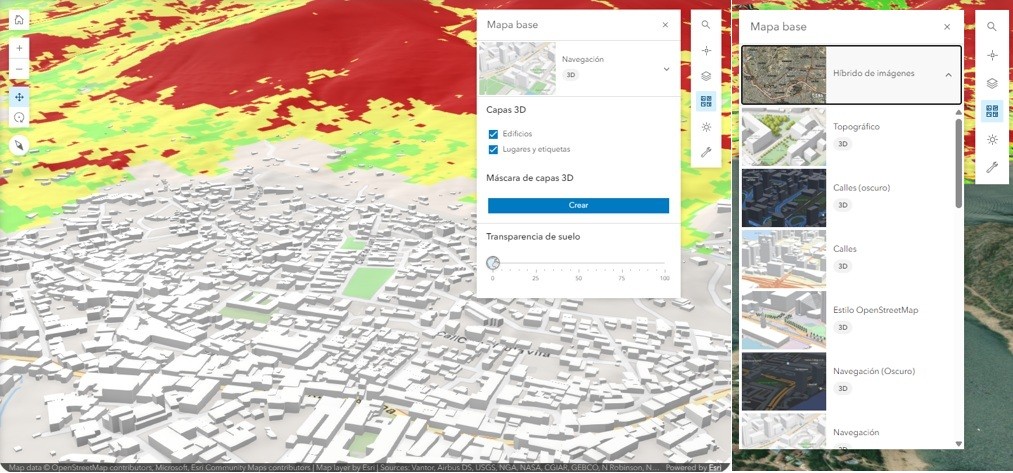This screenshot has width=1013, height=473.
Task: Open the Search tool in left map toolbar
Action: pos(706,25)
